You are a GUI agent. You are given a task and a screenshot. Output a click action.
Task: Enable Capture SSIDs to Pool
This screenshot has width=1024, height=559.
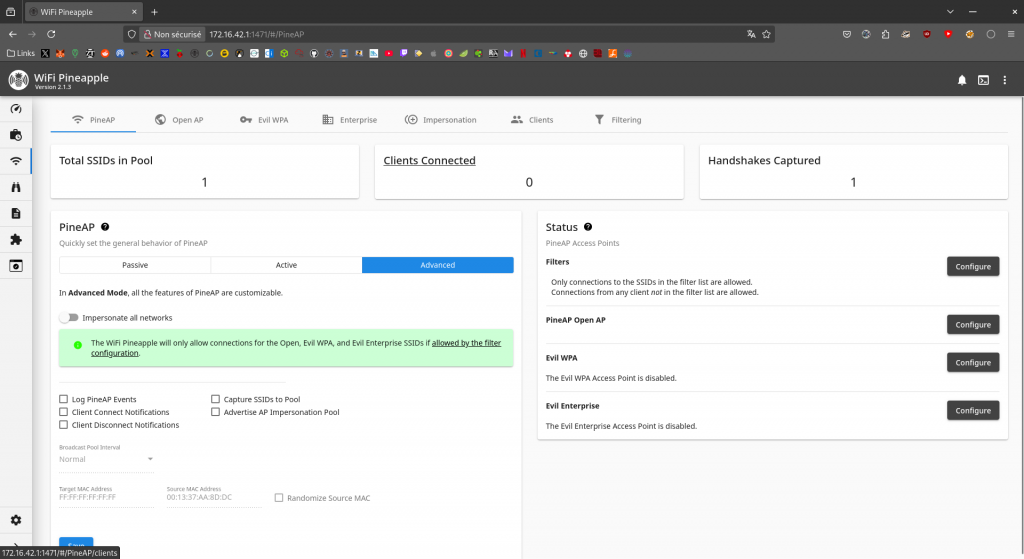click(216, 399)
